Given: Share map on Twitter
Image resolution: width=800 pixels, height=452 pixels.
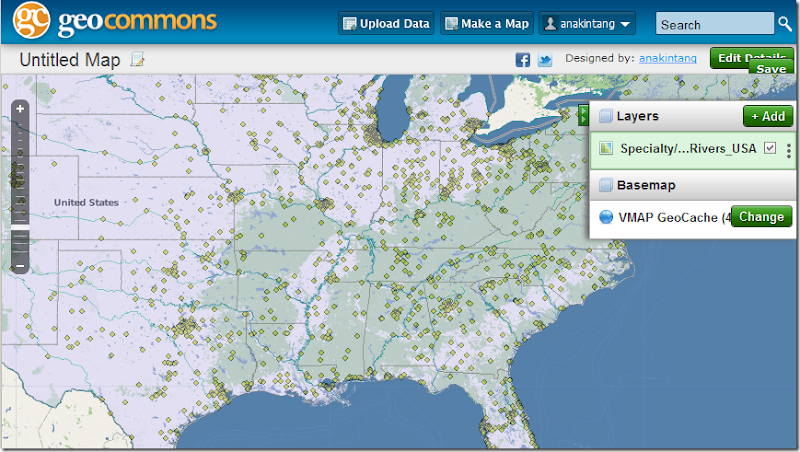Looking at the screenshot, I should point(545,60).
